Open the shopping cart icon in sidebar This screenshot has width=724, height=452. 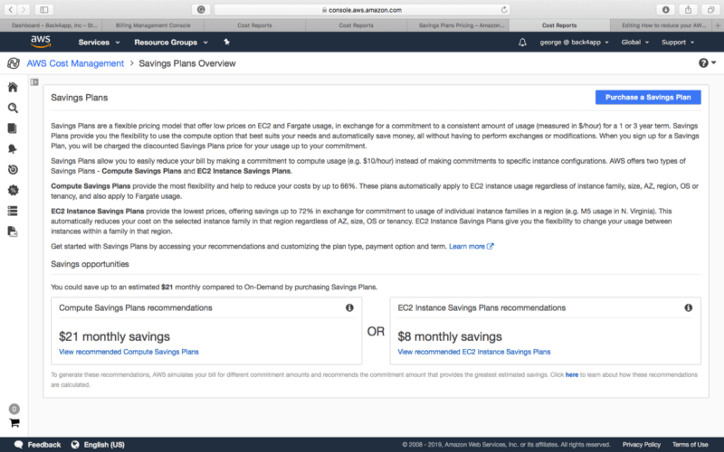pos(14,422)
